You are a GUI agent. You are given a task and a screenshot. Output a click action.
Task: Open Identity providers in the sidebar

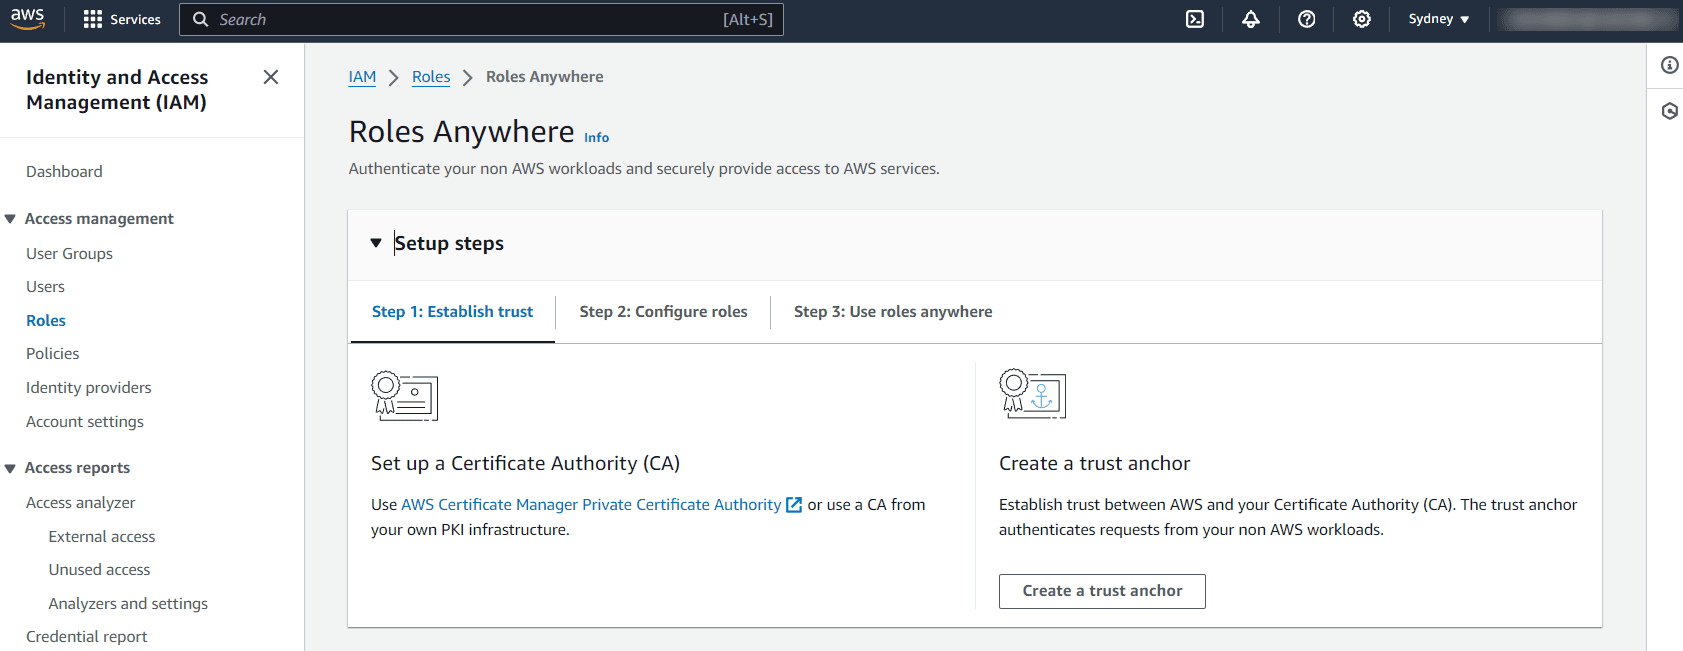click(89, 388)
